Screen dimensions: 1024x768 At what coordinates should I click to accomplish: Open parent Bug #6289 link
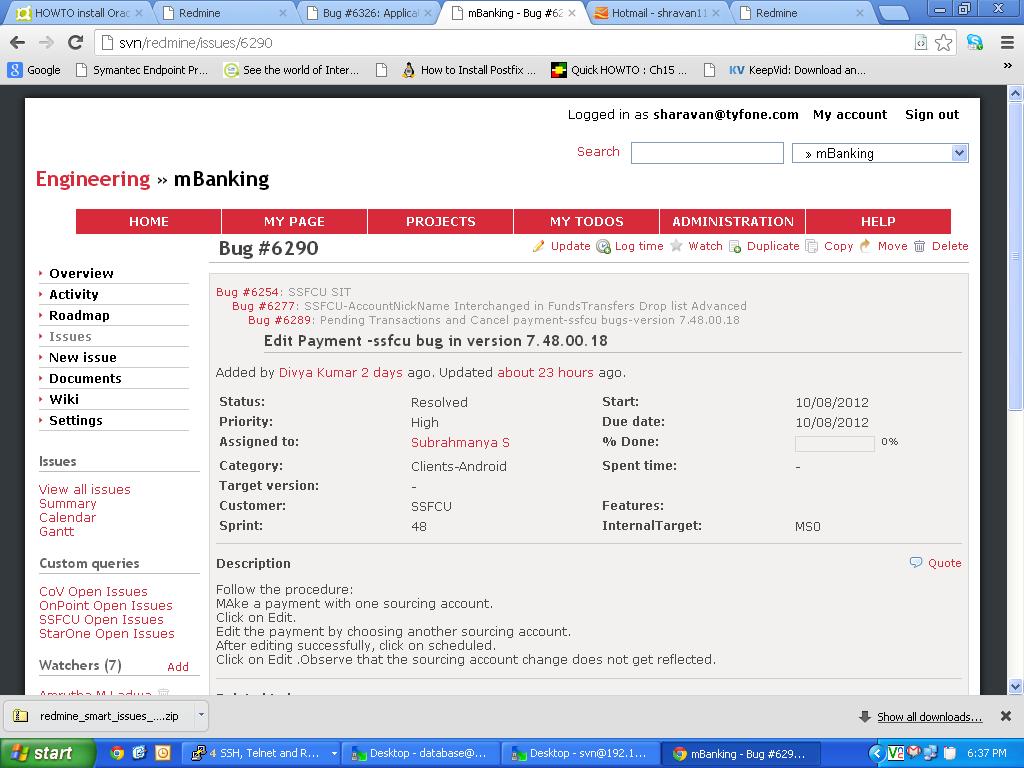281,320
